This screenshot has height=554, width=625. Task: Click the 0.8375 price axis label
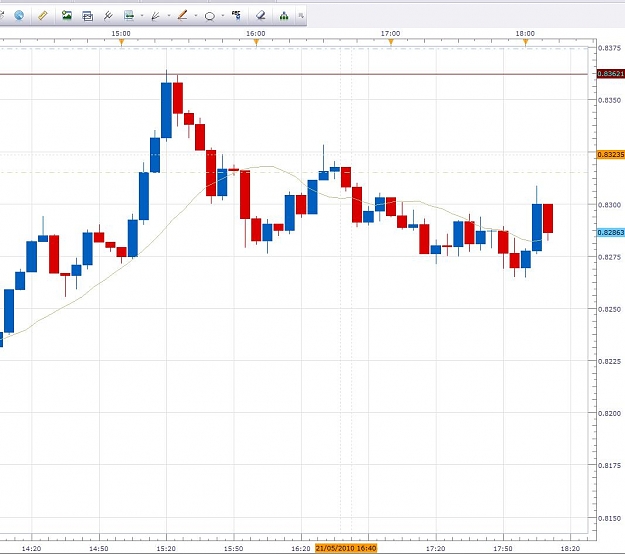[x=609, y=48]
